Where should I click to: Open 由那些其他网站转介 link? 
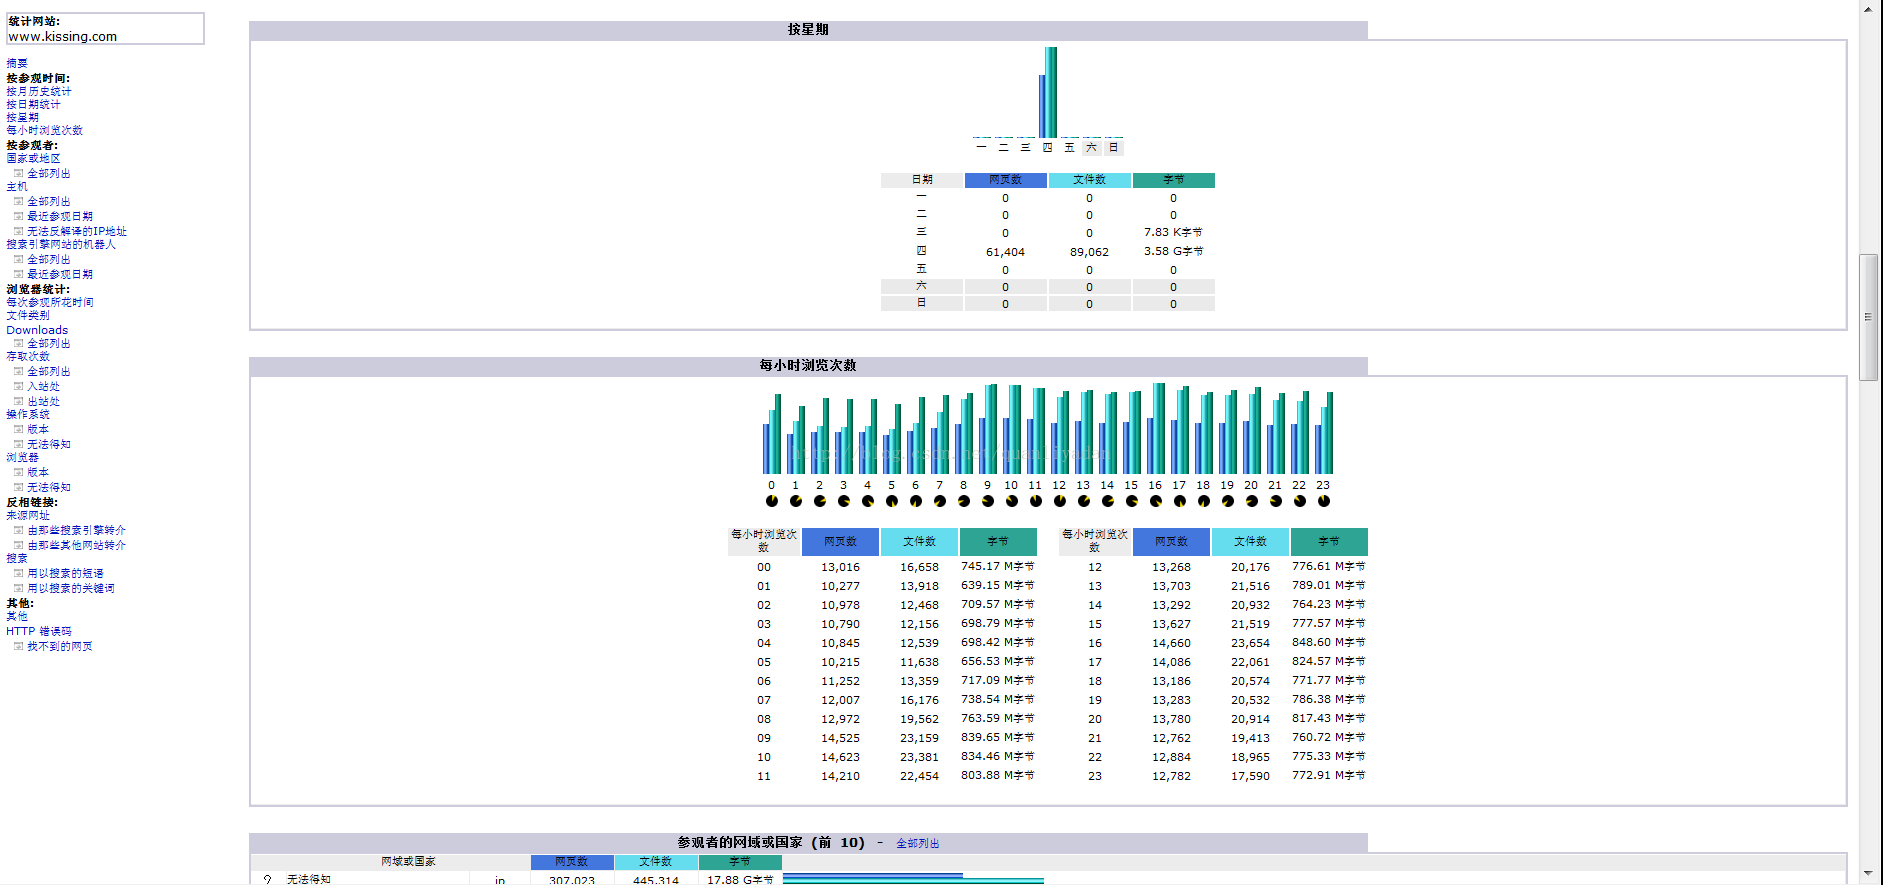pyautogui.click(x=76, y=545)
